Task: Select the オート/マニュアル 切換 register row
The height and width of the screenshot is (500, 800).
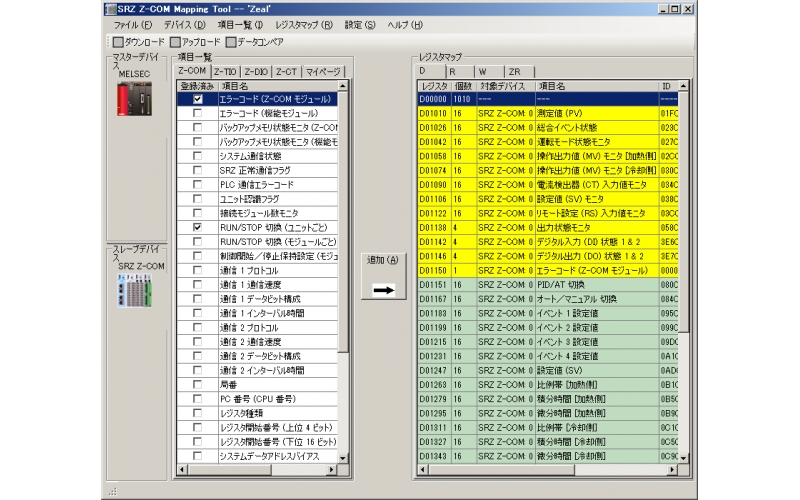Action: pyautogui.click(x=548, y=299)
